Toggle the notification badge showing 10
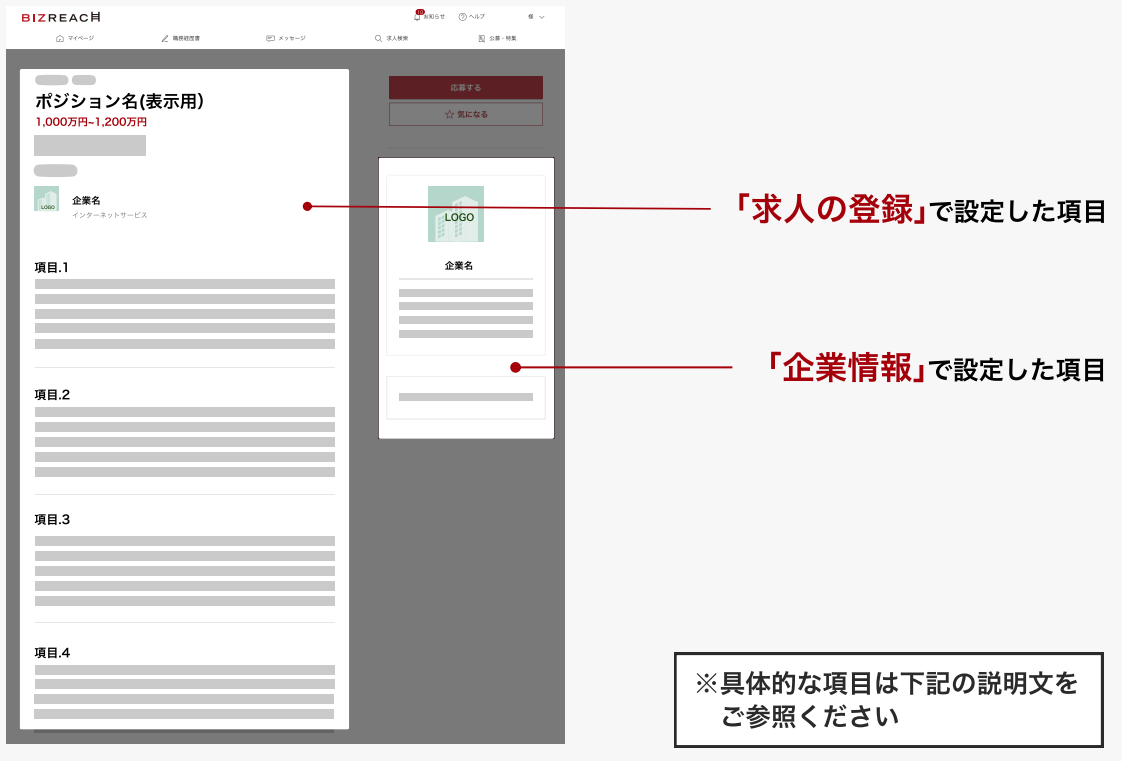Screen dimensions: 1122x761 click(418, 10)
